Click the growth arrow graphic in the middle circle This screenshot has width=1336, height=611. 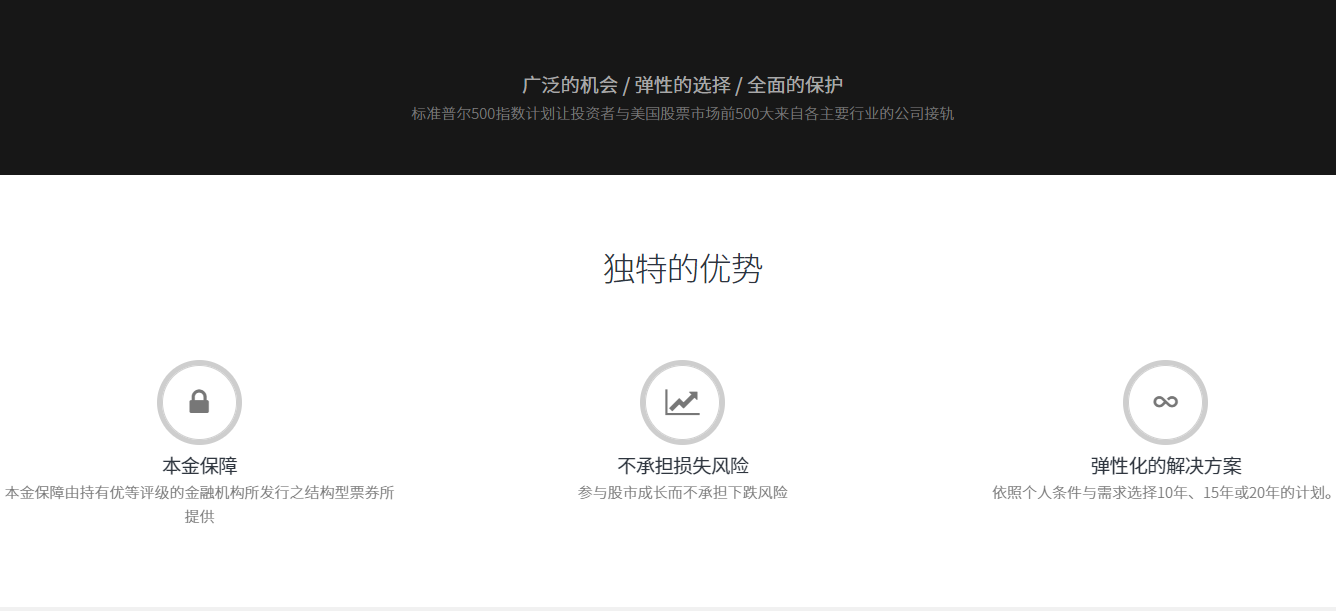coord(682,402)
